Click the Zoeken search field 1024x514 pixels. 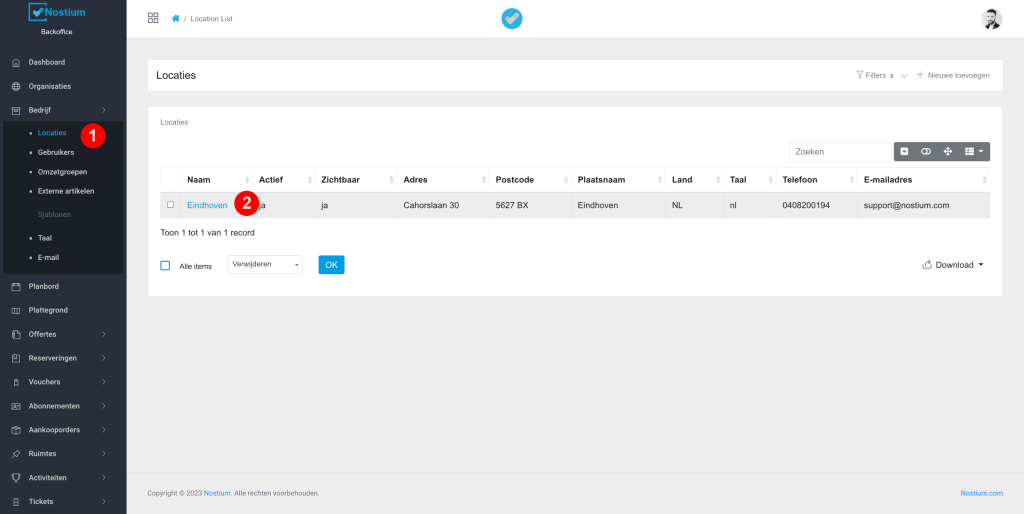tap(838, 151)
